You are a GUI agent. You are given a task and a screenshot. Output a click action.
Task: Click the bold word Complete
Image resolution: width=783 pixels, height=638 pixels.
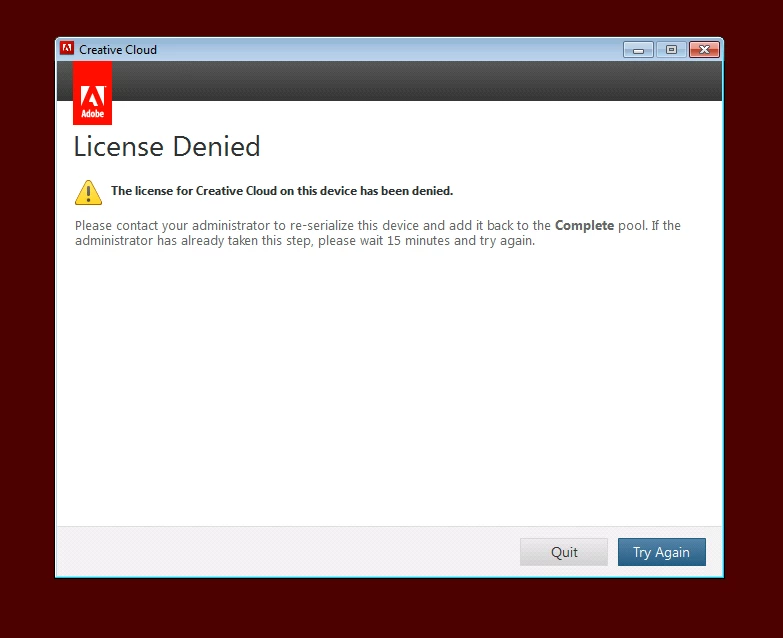584,226
